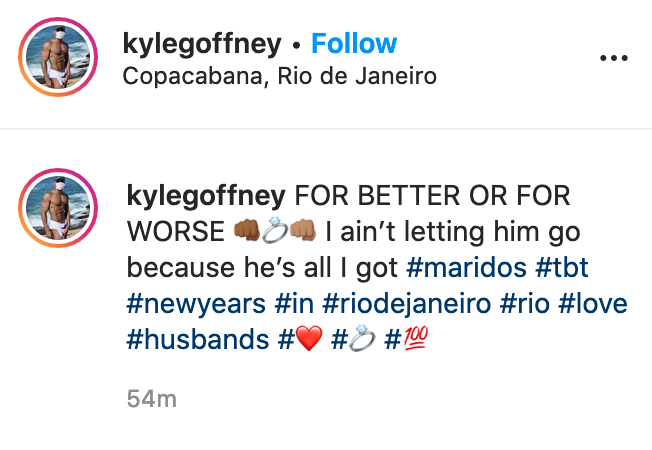Click the ring emoji in caption text
This screenshot has width=652, height=450.
click(275, 230)
